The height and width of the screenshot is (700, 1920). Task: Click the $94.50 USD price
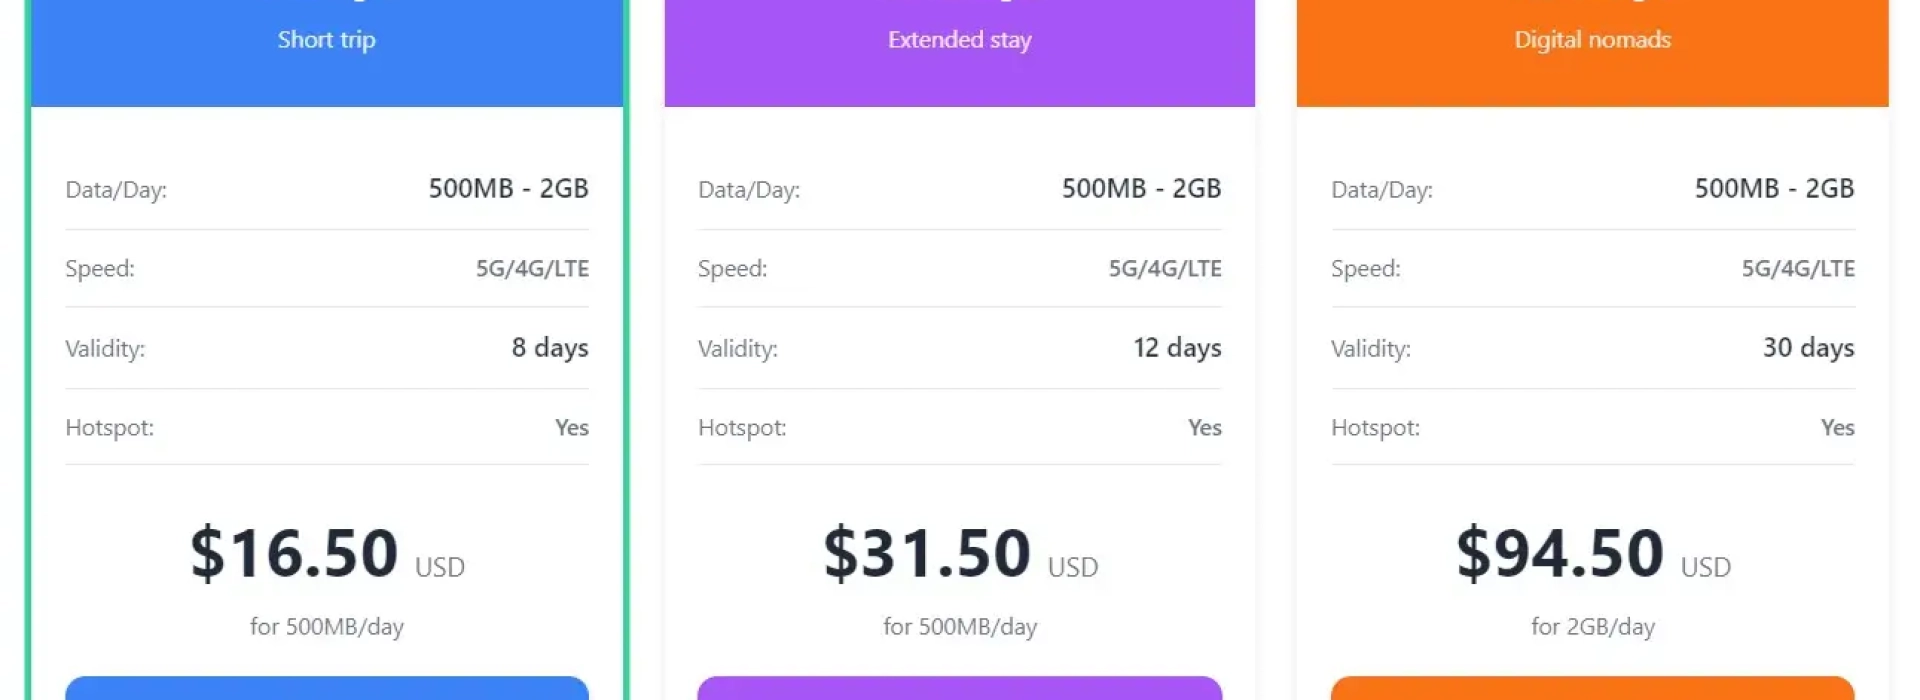(x=1561, y=553)
